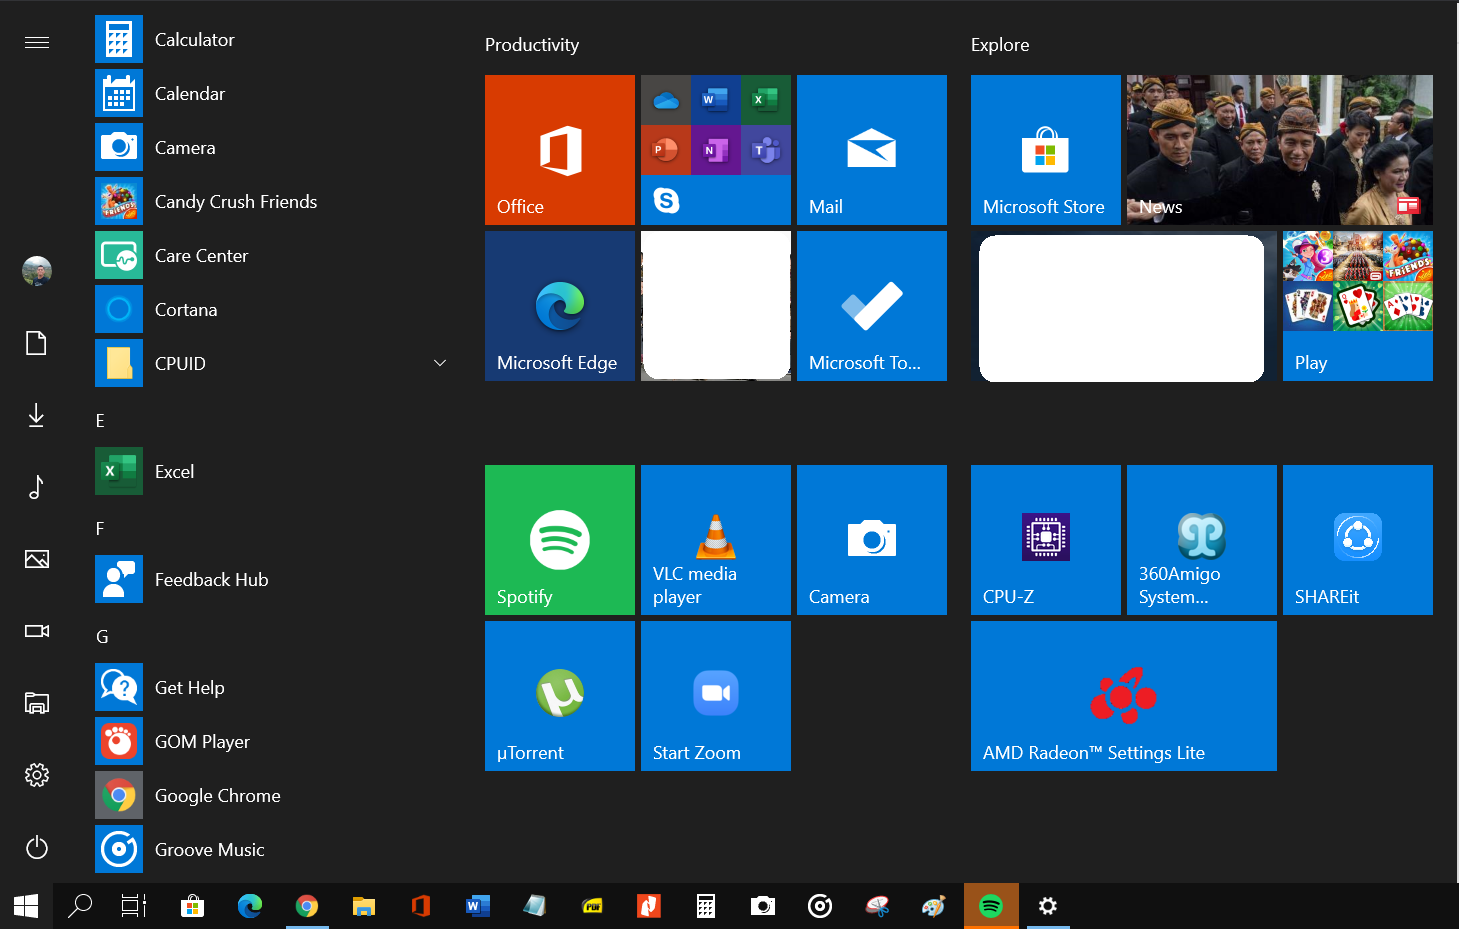1459x929 pixels.
Task: Open Calendar in the app list
Action: click(x=272, y=94)
